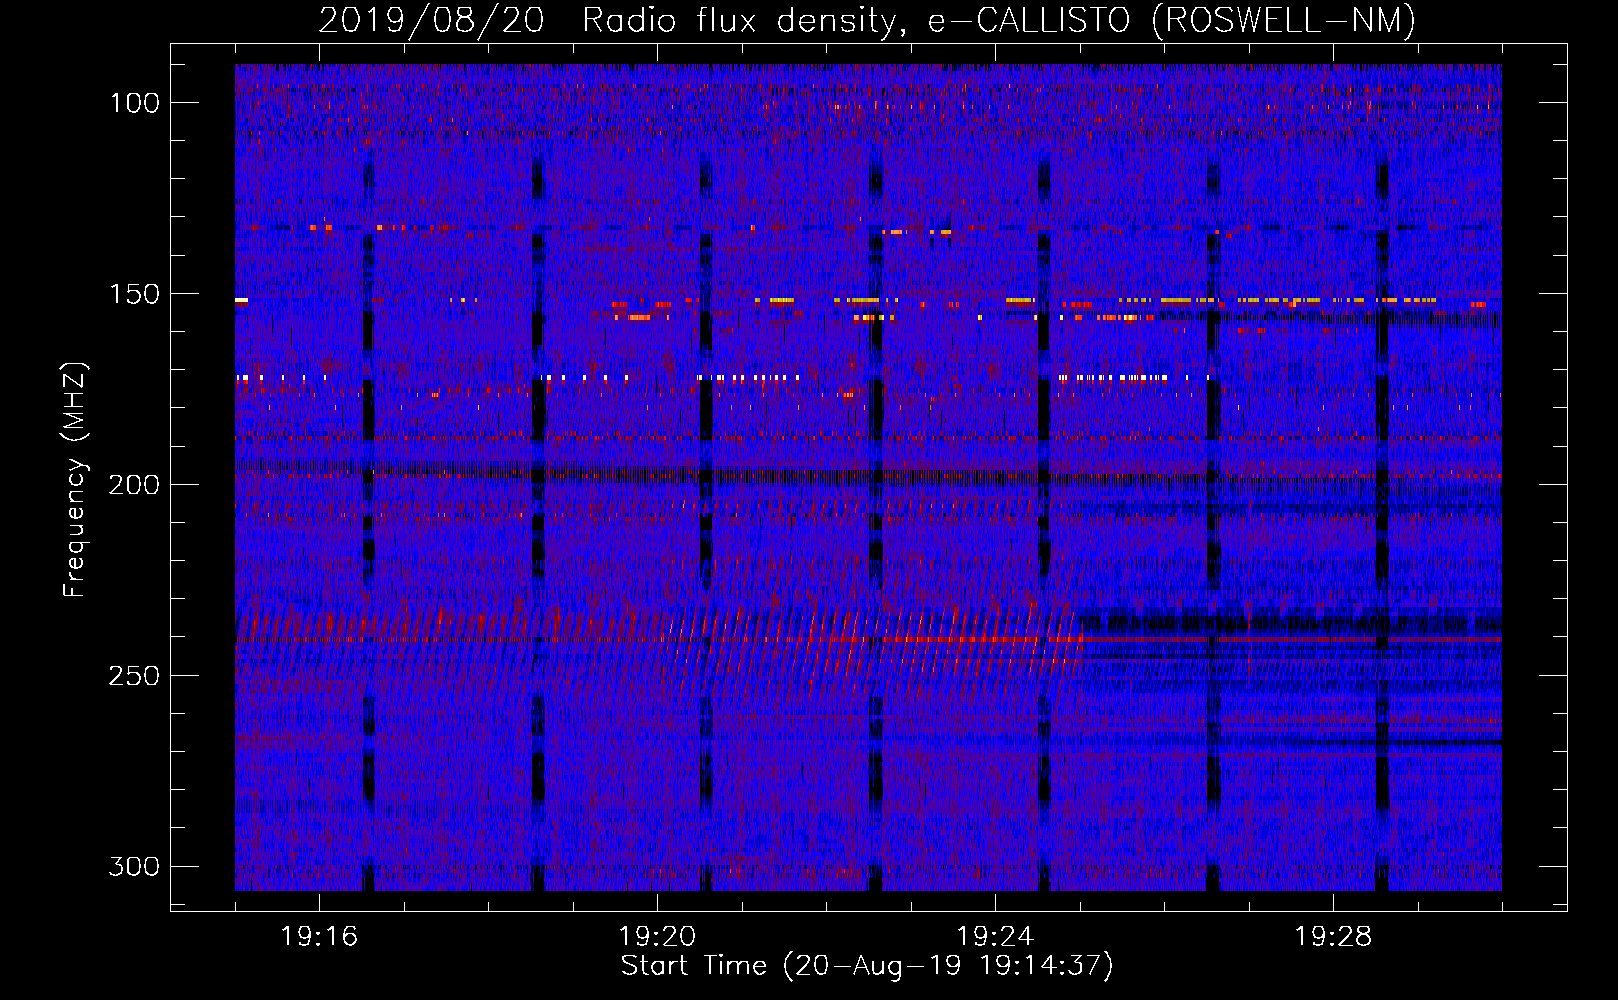Image resolution: width=1618 pixels, height=1000 pixels.
Task: Click the 100 frequency tick label
Action: [x=134, y=103]
